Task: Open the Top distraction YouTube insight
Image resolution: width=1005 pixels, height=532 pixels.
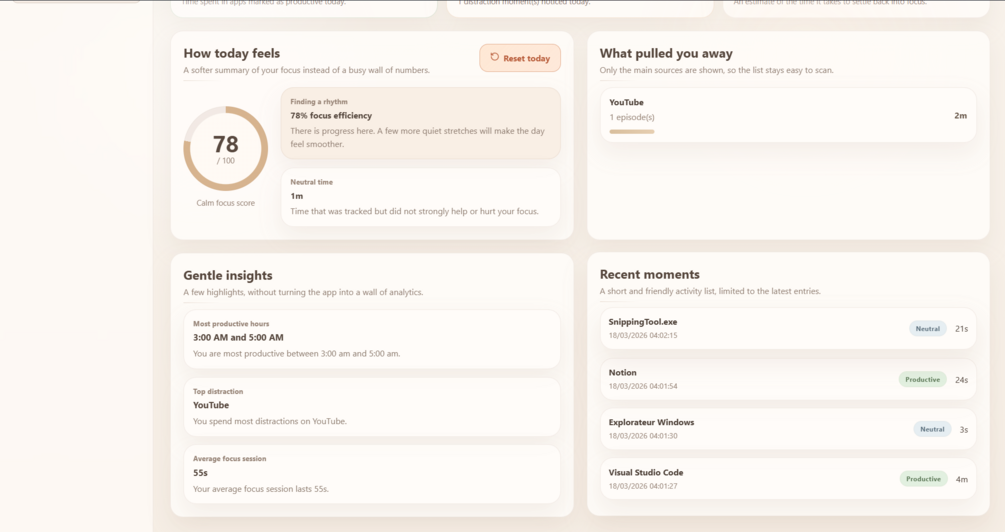Action: (371, 406)
